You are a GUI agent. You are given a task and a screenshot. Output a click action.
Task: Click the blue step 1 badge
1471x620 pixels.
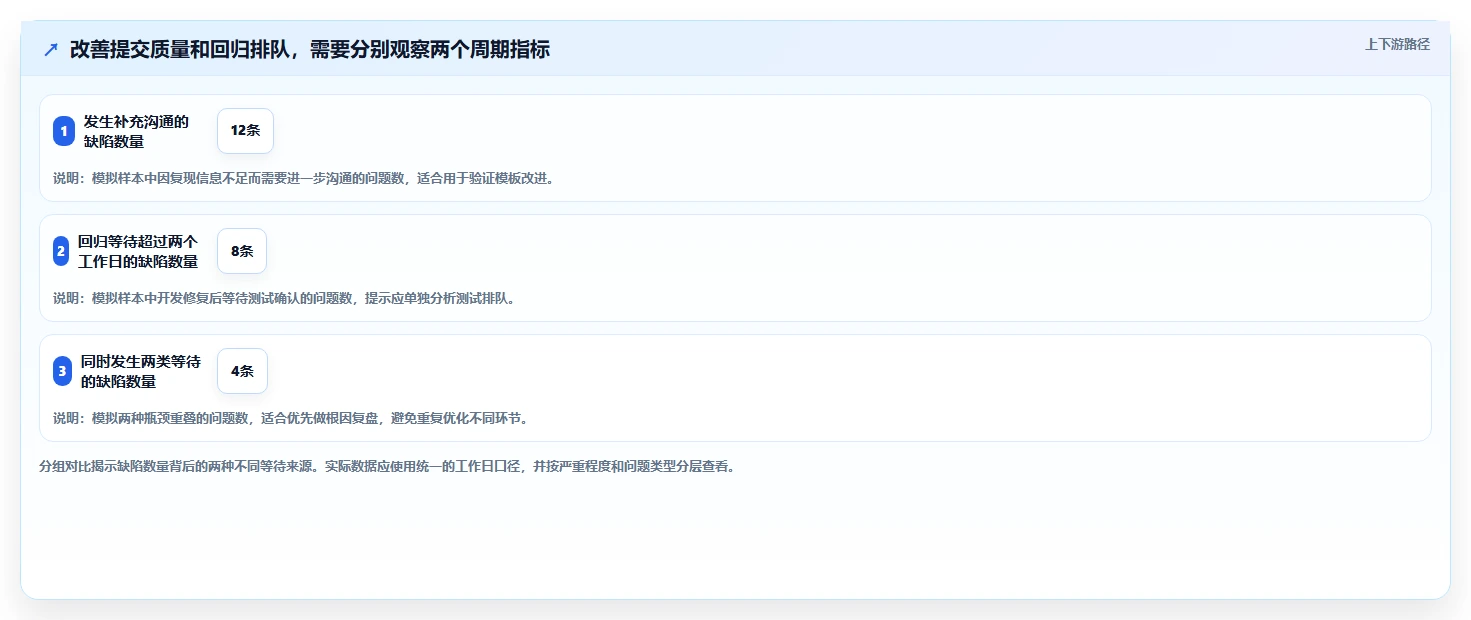64,131
